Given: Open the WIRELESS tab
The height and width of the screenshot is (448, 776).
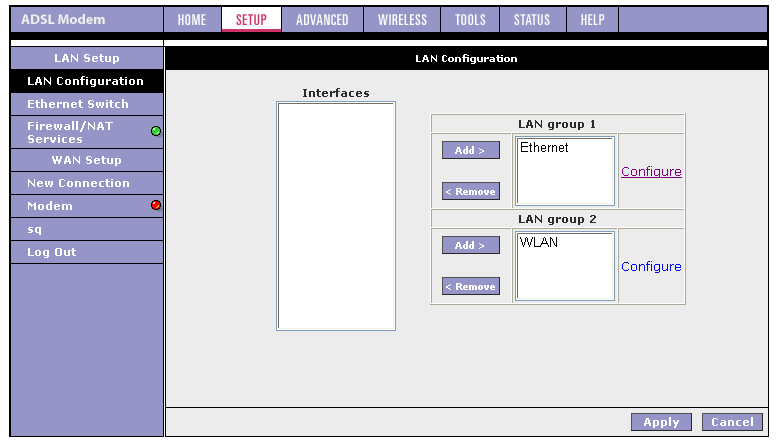Looking at the screenshot, I should pyautogui.click(x=402, y=20).
